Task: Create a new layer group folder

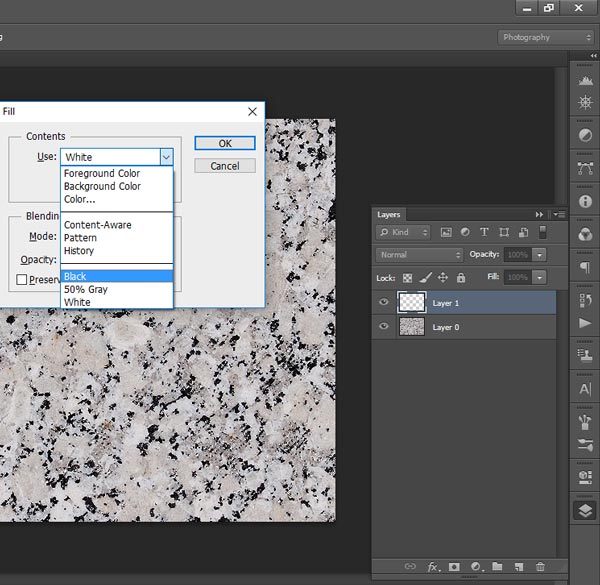Action: (499, 567)
